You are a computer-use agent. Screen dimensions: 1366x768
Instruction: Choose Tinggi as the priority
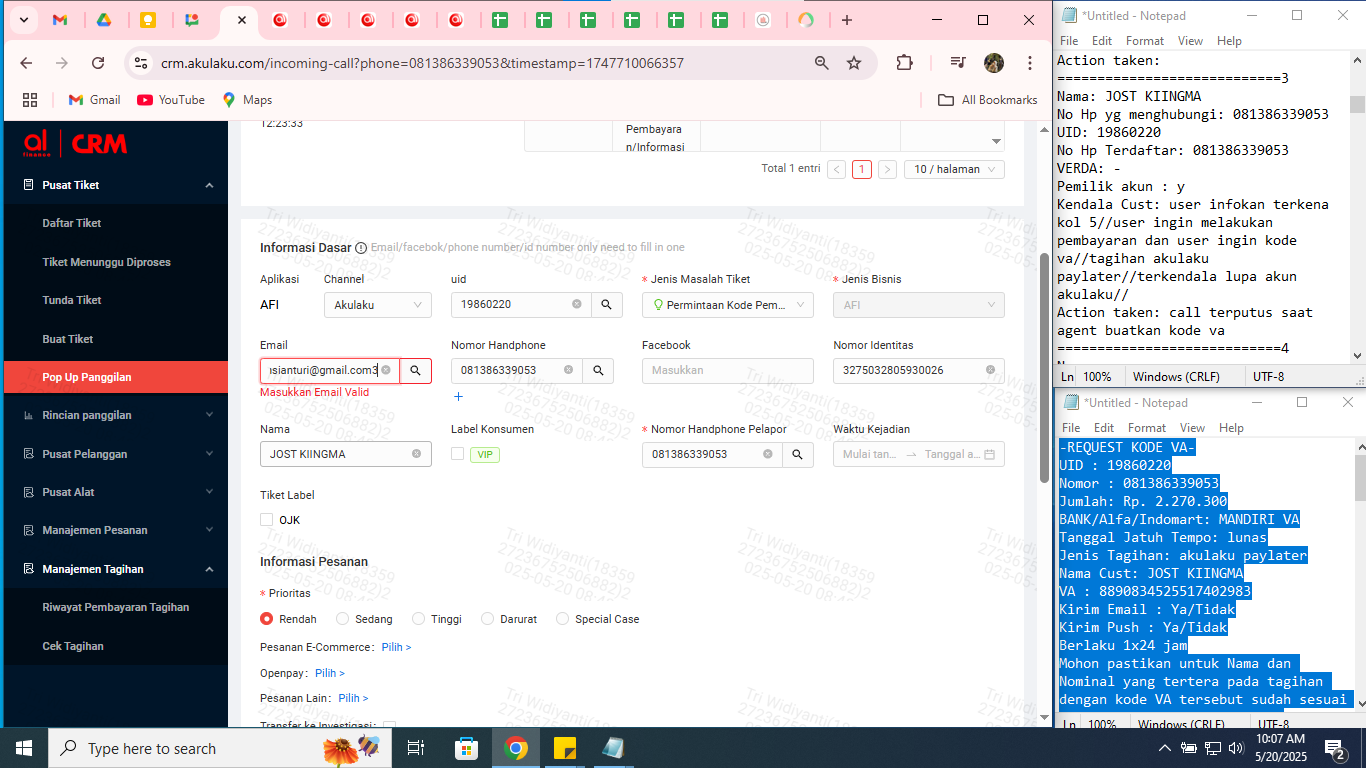tap(419, 619)
